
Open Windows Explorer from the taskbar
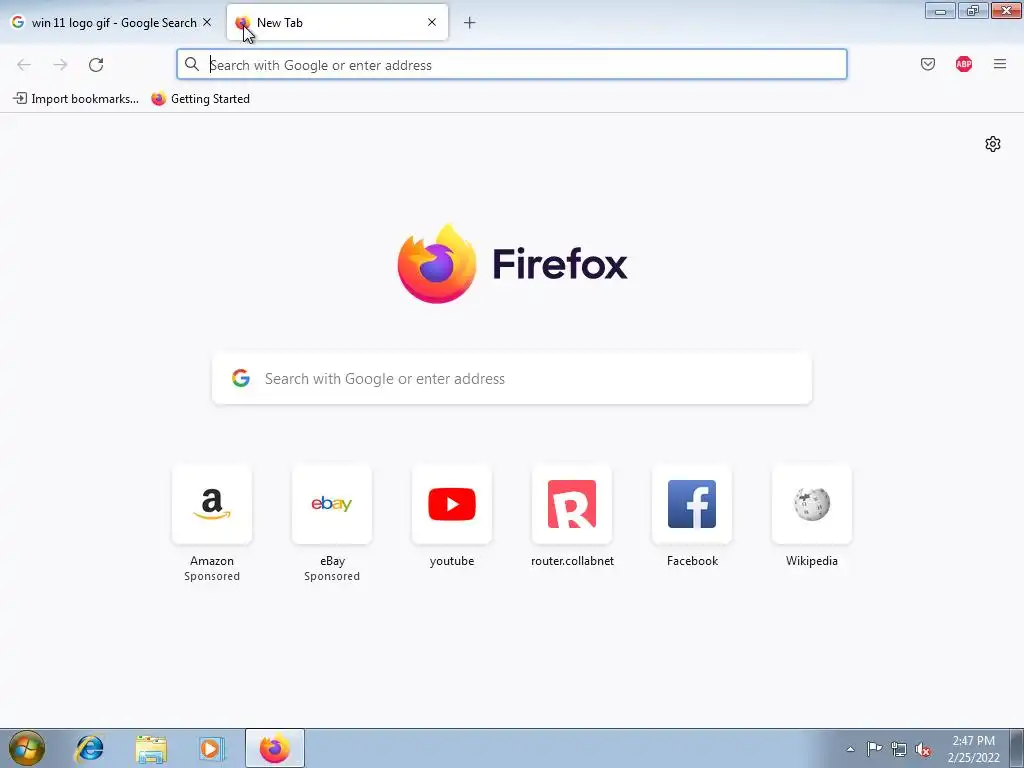click(x=151, y=748)
